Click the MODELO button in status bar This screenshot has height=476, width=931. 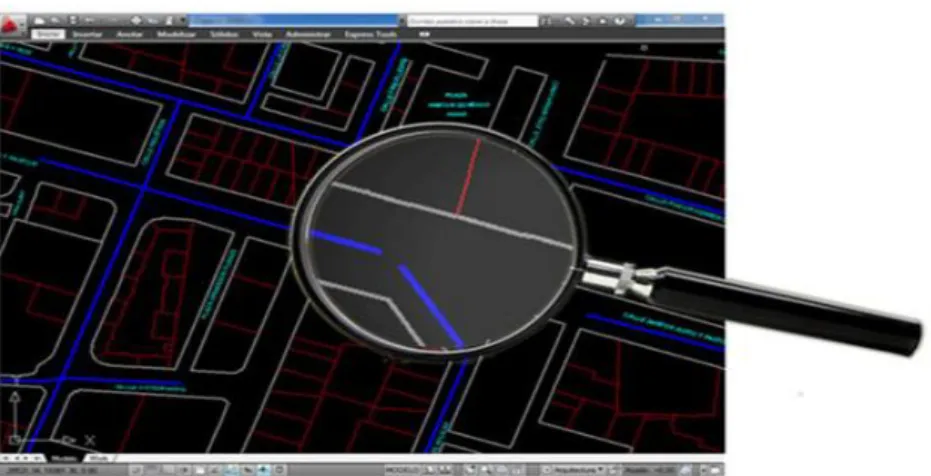pos(402,470)
